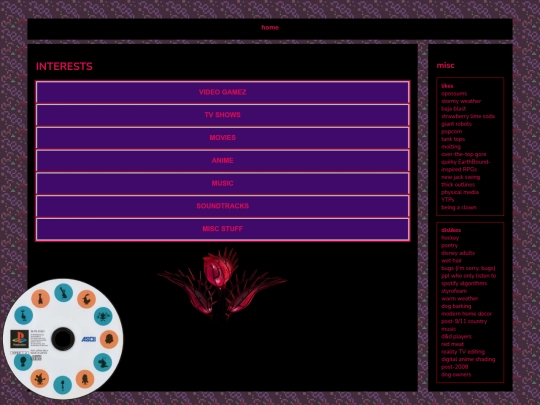The height and width of the screenshot is (405, 540).
Task: Click "new jack swing" in likes
Action: (x=460, y=177)
